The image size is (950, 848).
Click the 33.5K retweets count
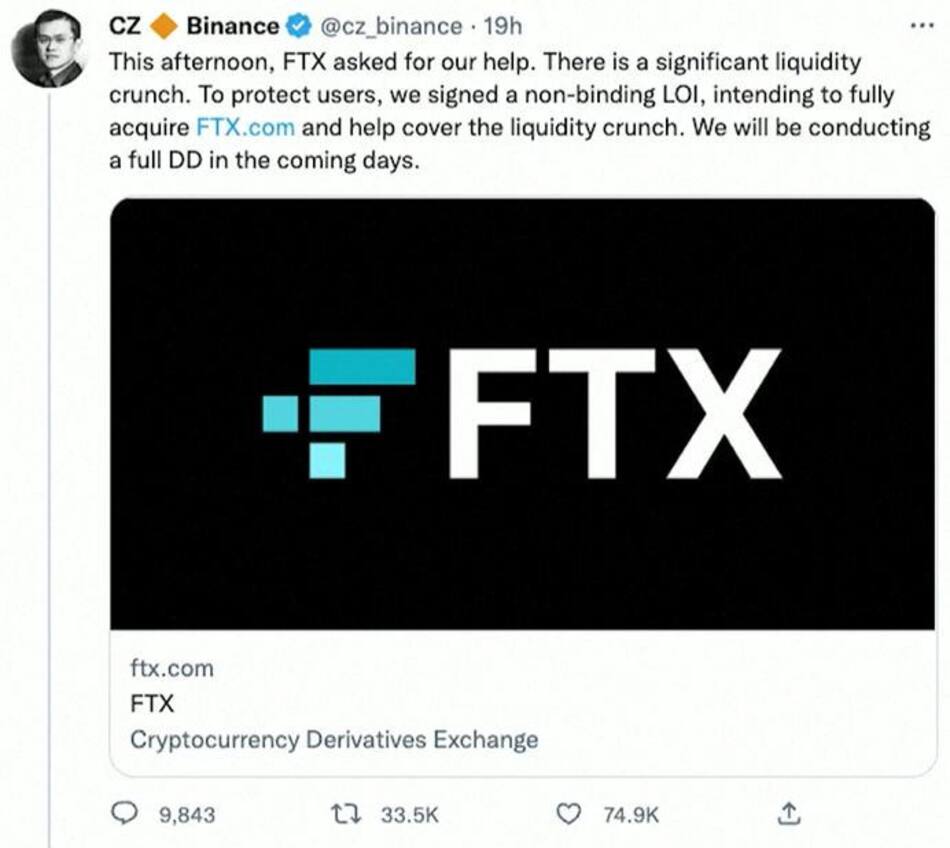tap(410, 815)
